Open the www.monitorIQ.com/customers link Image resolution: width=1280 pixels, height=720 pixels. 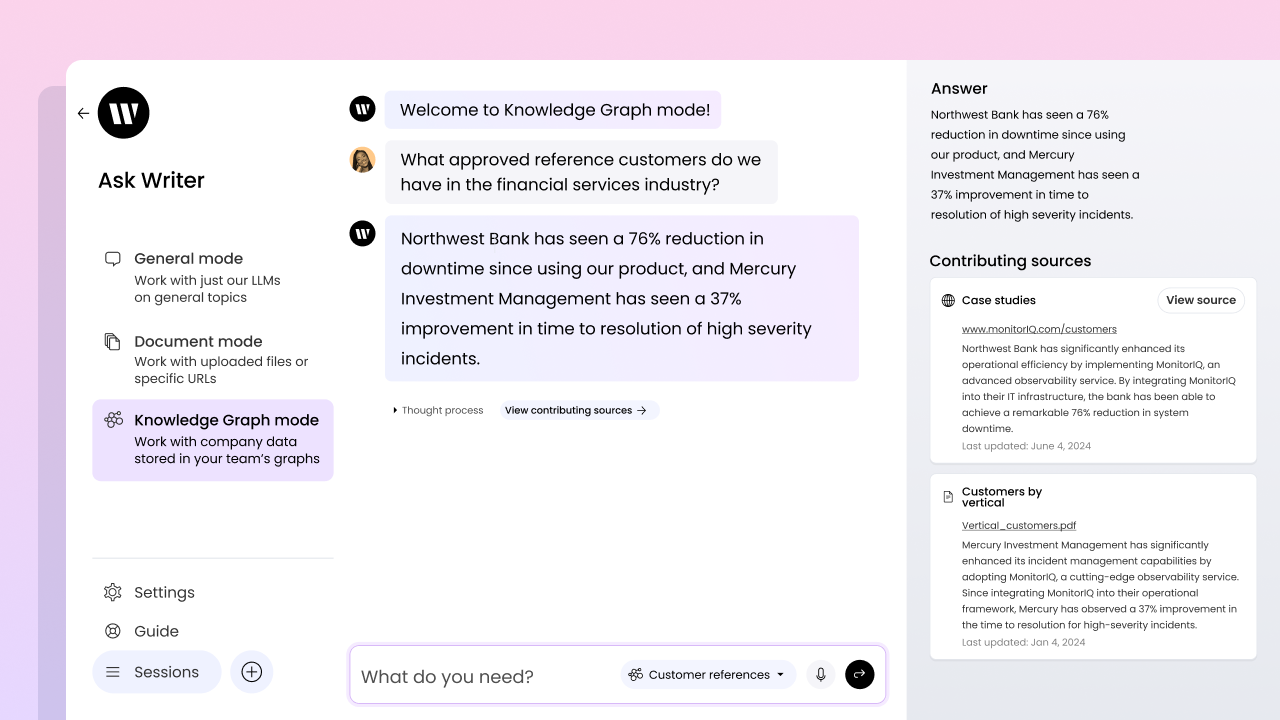click(x=1039, y=329)
